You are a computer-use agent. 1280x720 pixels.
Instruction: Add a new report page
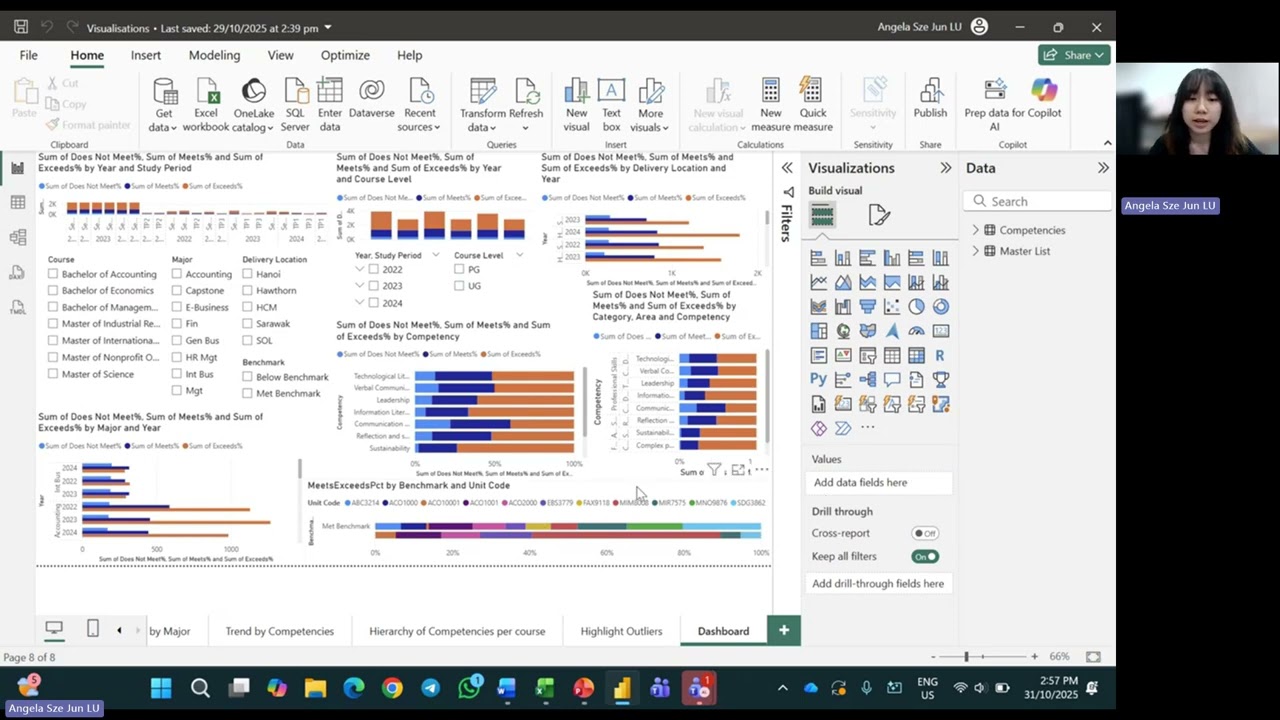[784, 630]
